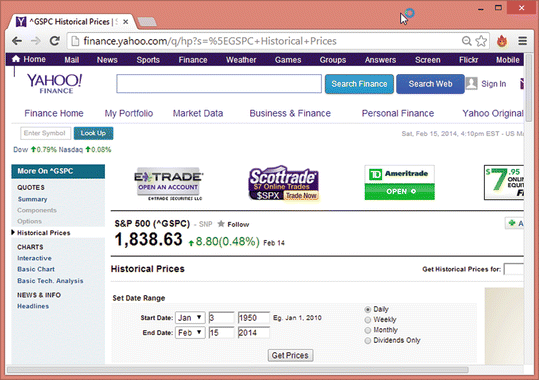
Task: Open the Basic Chart link
Action: 36,269
